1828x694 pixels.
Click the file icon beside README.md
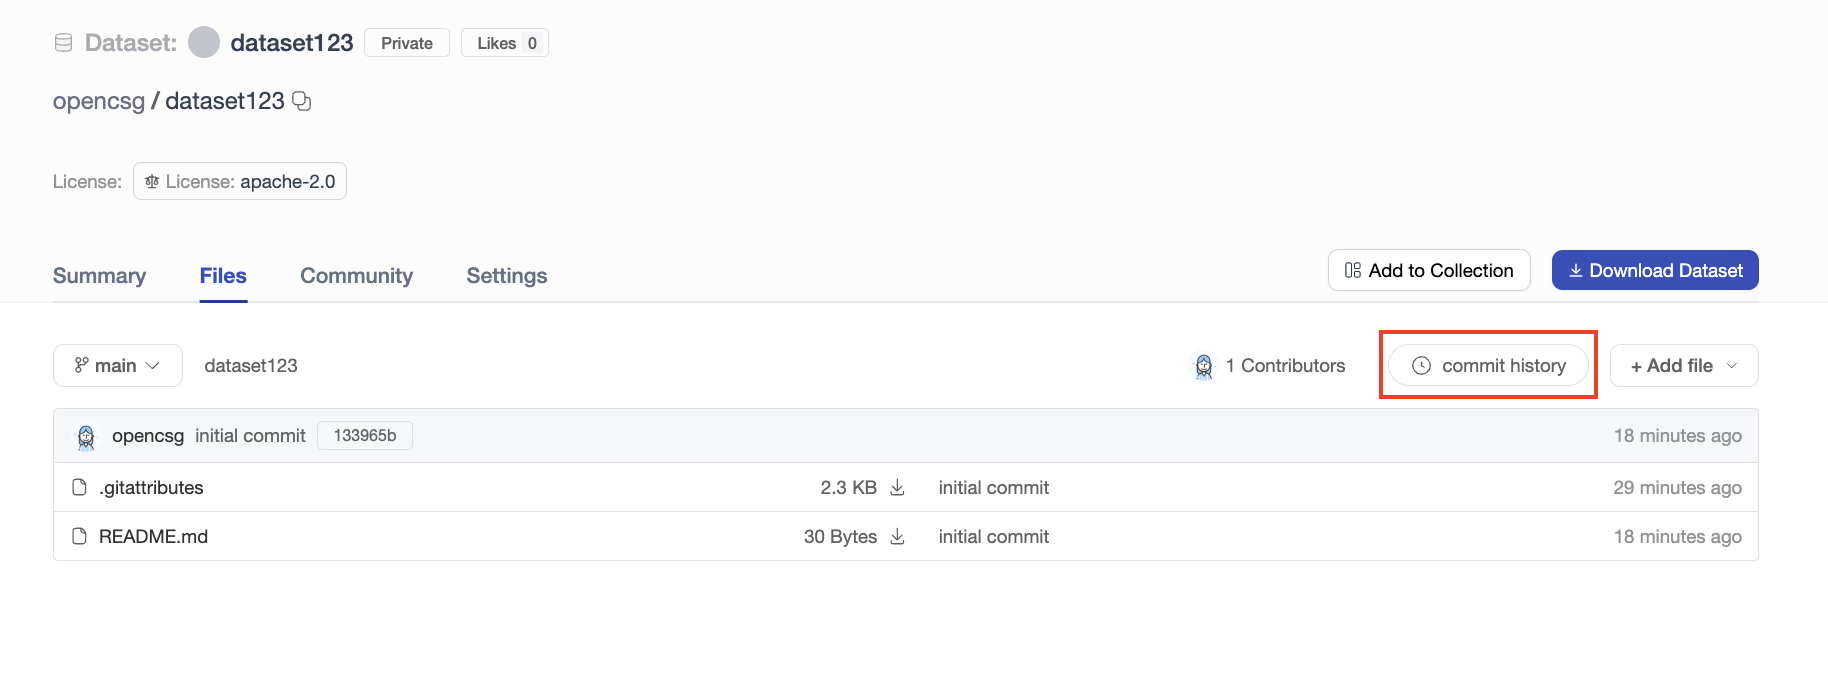tap(80, 536)
